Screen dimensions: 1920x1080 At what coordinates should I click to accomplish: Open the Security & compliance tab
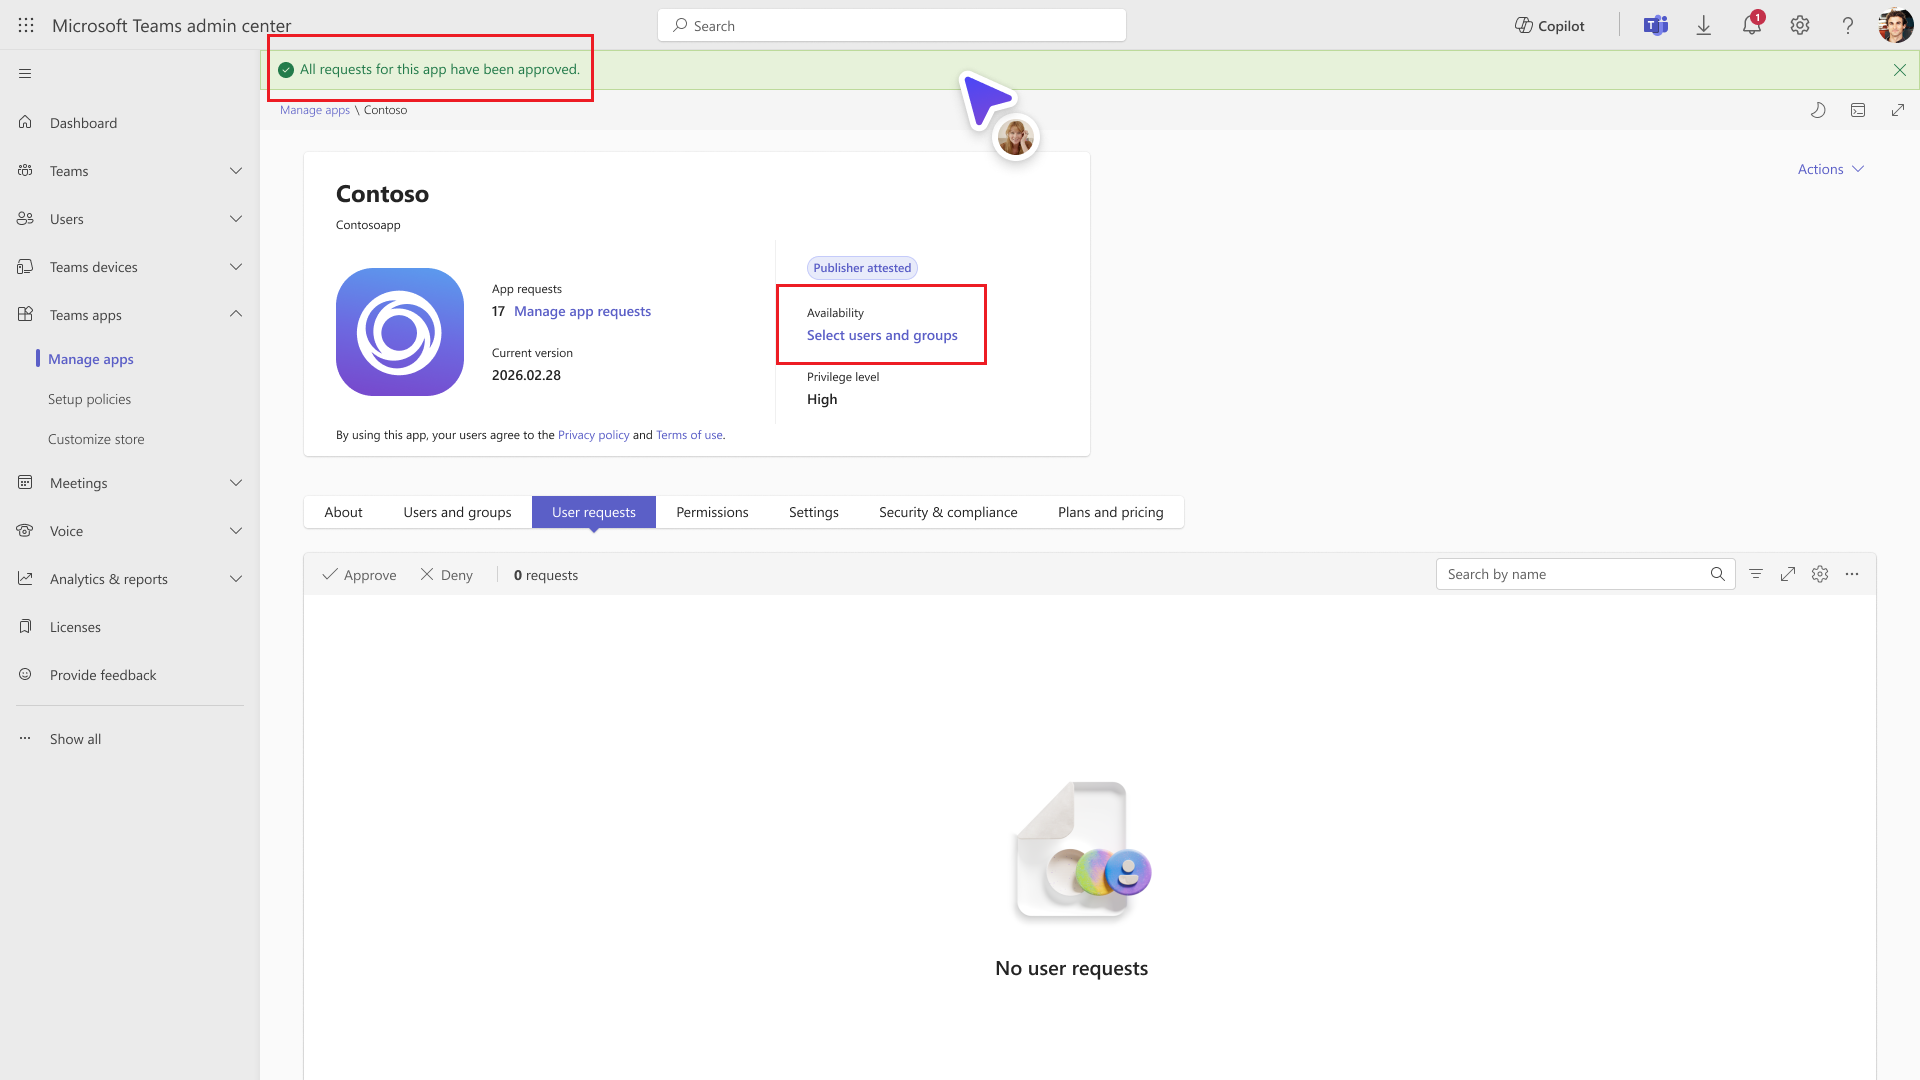point(948,512)
